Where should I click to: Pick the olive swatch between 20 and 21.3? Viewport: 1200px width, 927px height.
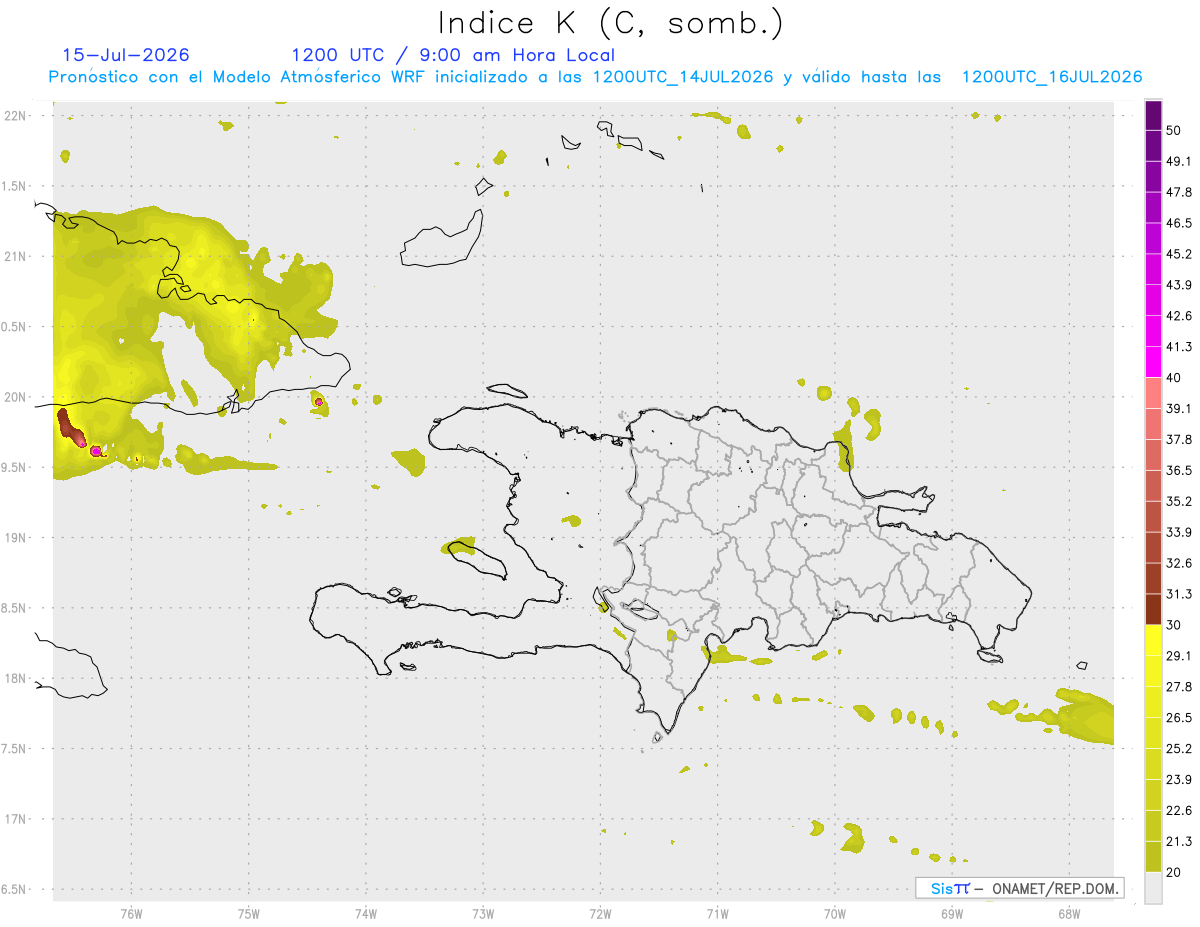point(1154,856)
